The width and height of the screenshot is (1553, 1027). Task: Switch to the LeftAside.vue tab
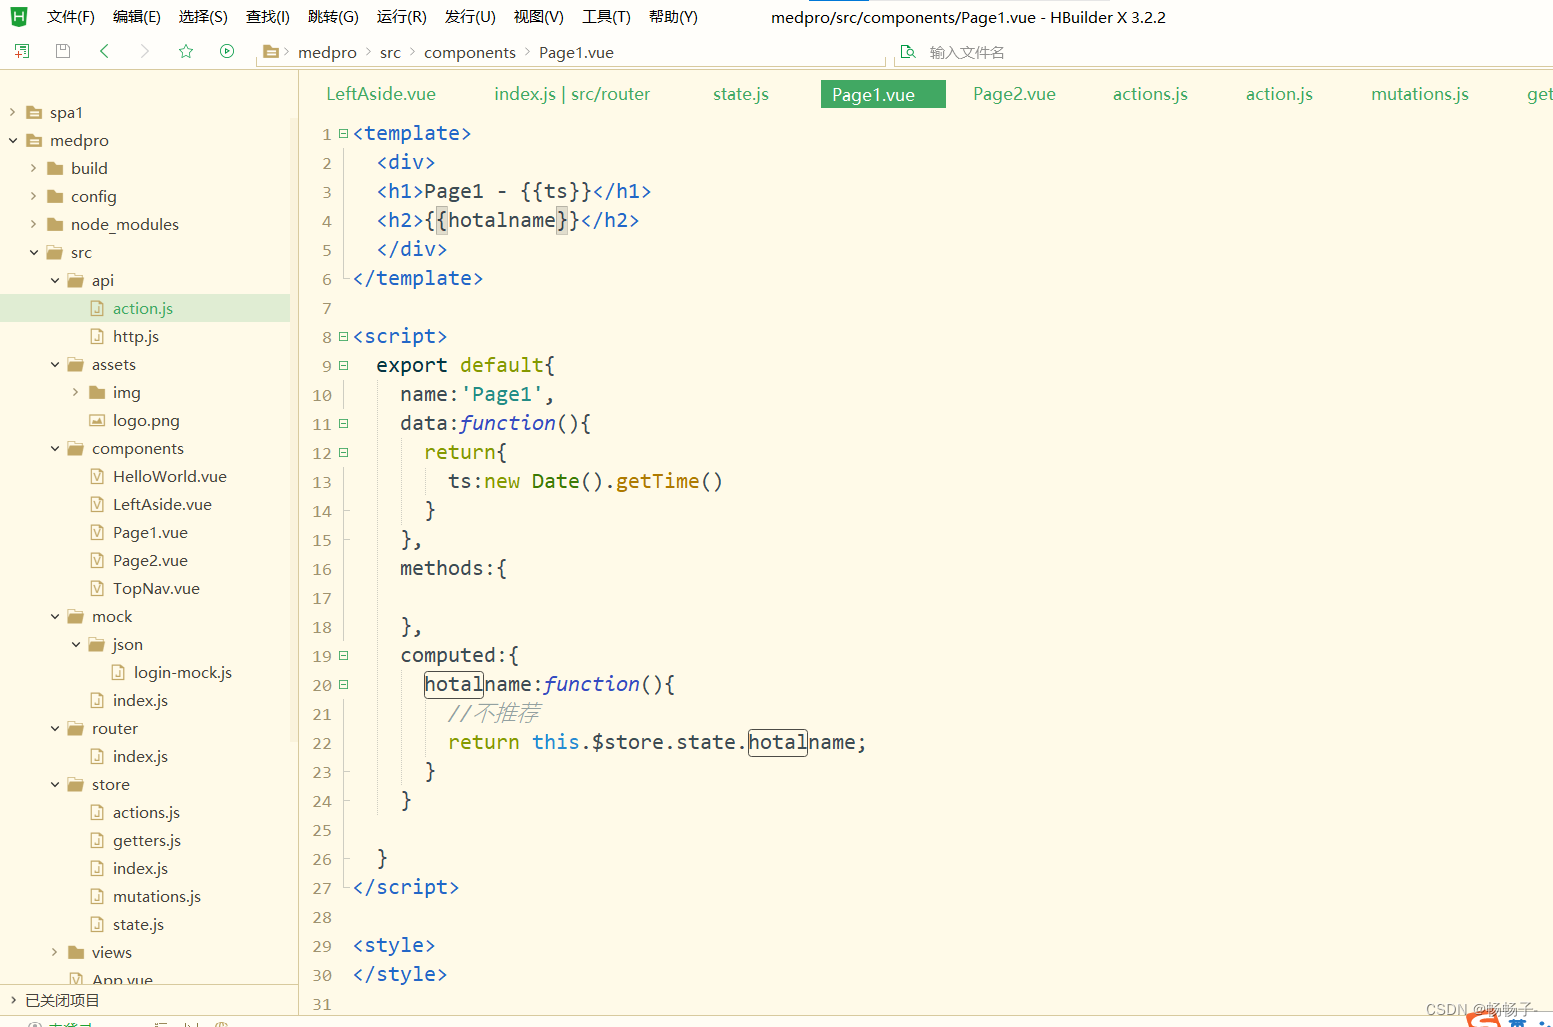[x=381, y=94]
